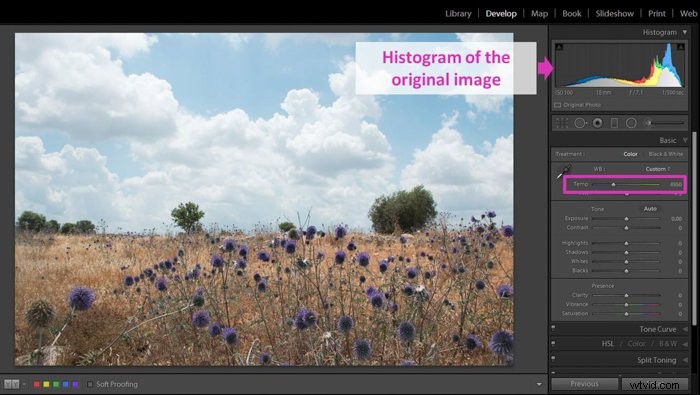This screenshot has height=395, width=700.
Task: Click the shadow clipping indicator in histogram
Action: (x=559, y=46)
